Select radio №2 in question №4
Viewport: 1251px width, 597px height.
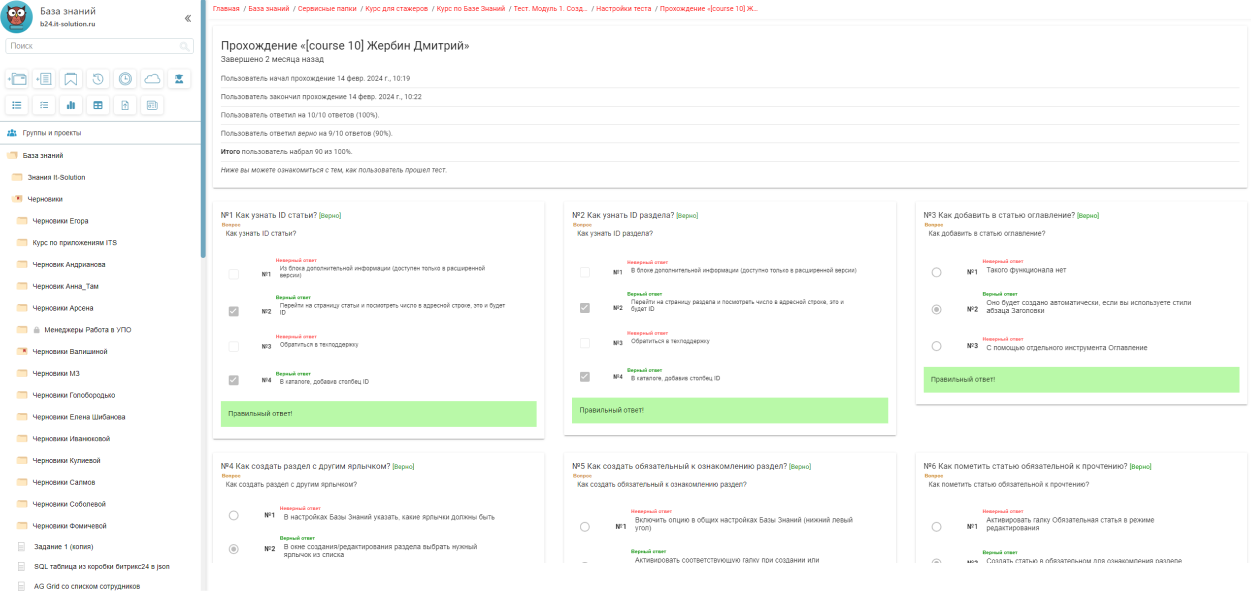[x=233, y=549]
